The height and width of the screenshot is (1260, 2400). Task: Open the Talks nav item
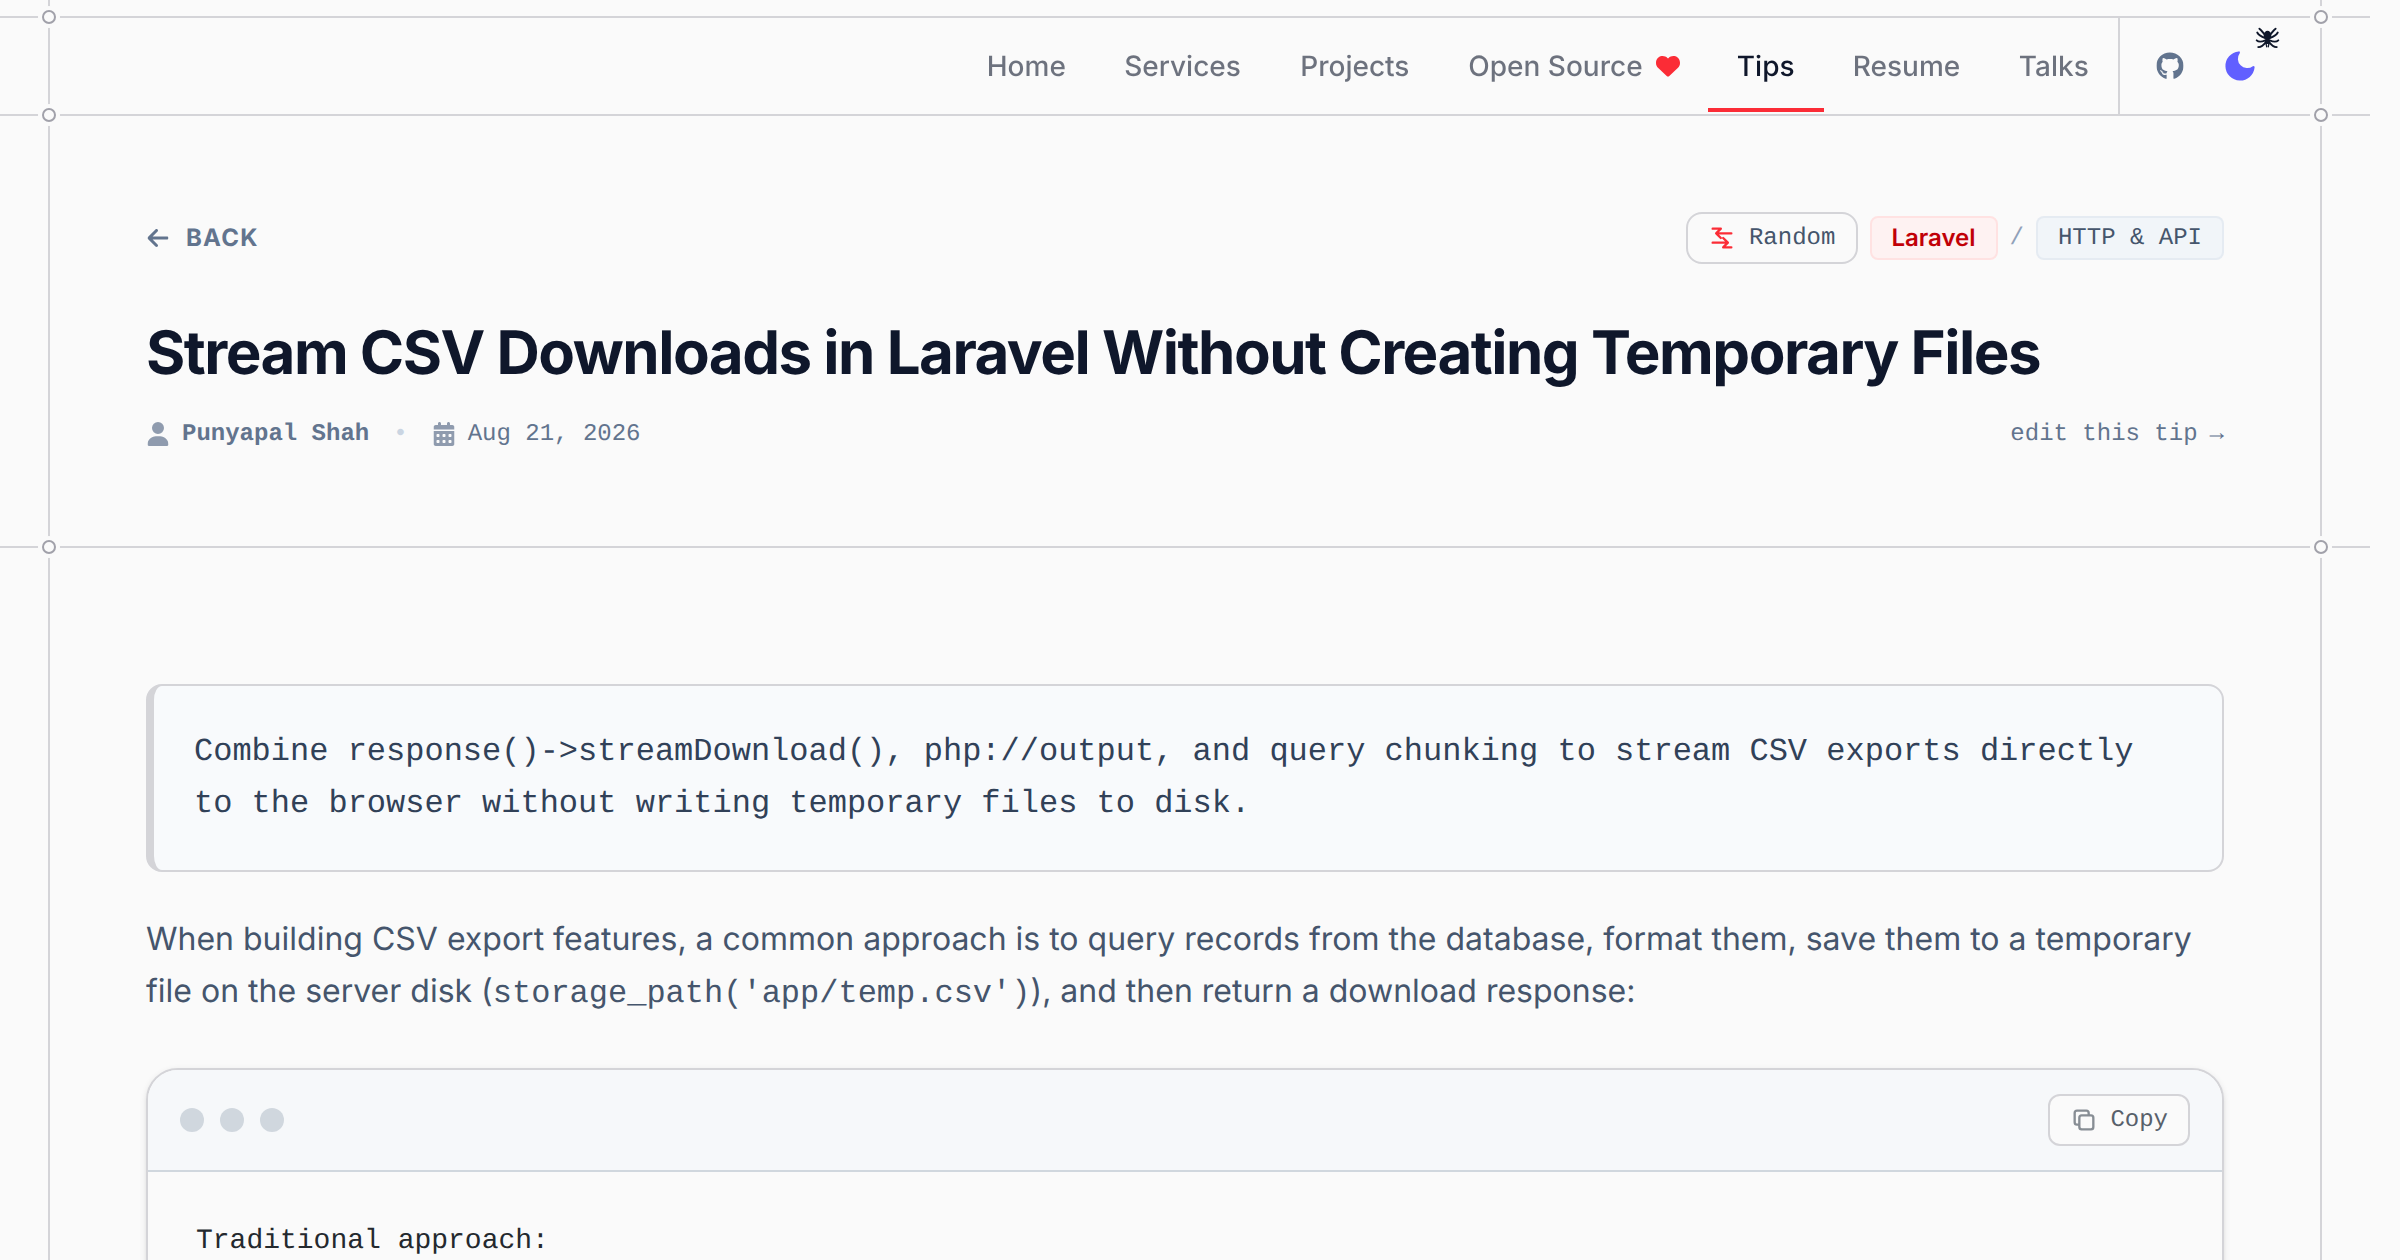coord(2053,66)
